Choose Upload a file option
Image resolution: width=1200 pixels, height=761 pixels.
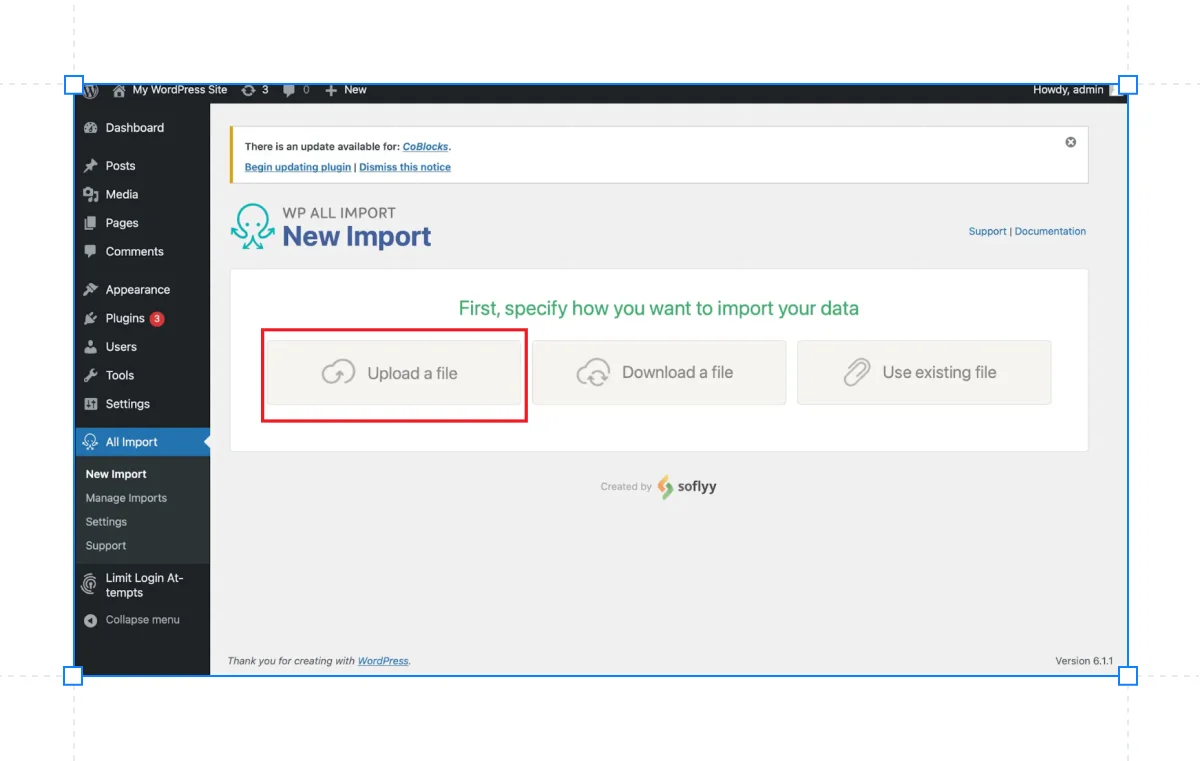click(394, 373)
